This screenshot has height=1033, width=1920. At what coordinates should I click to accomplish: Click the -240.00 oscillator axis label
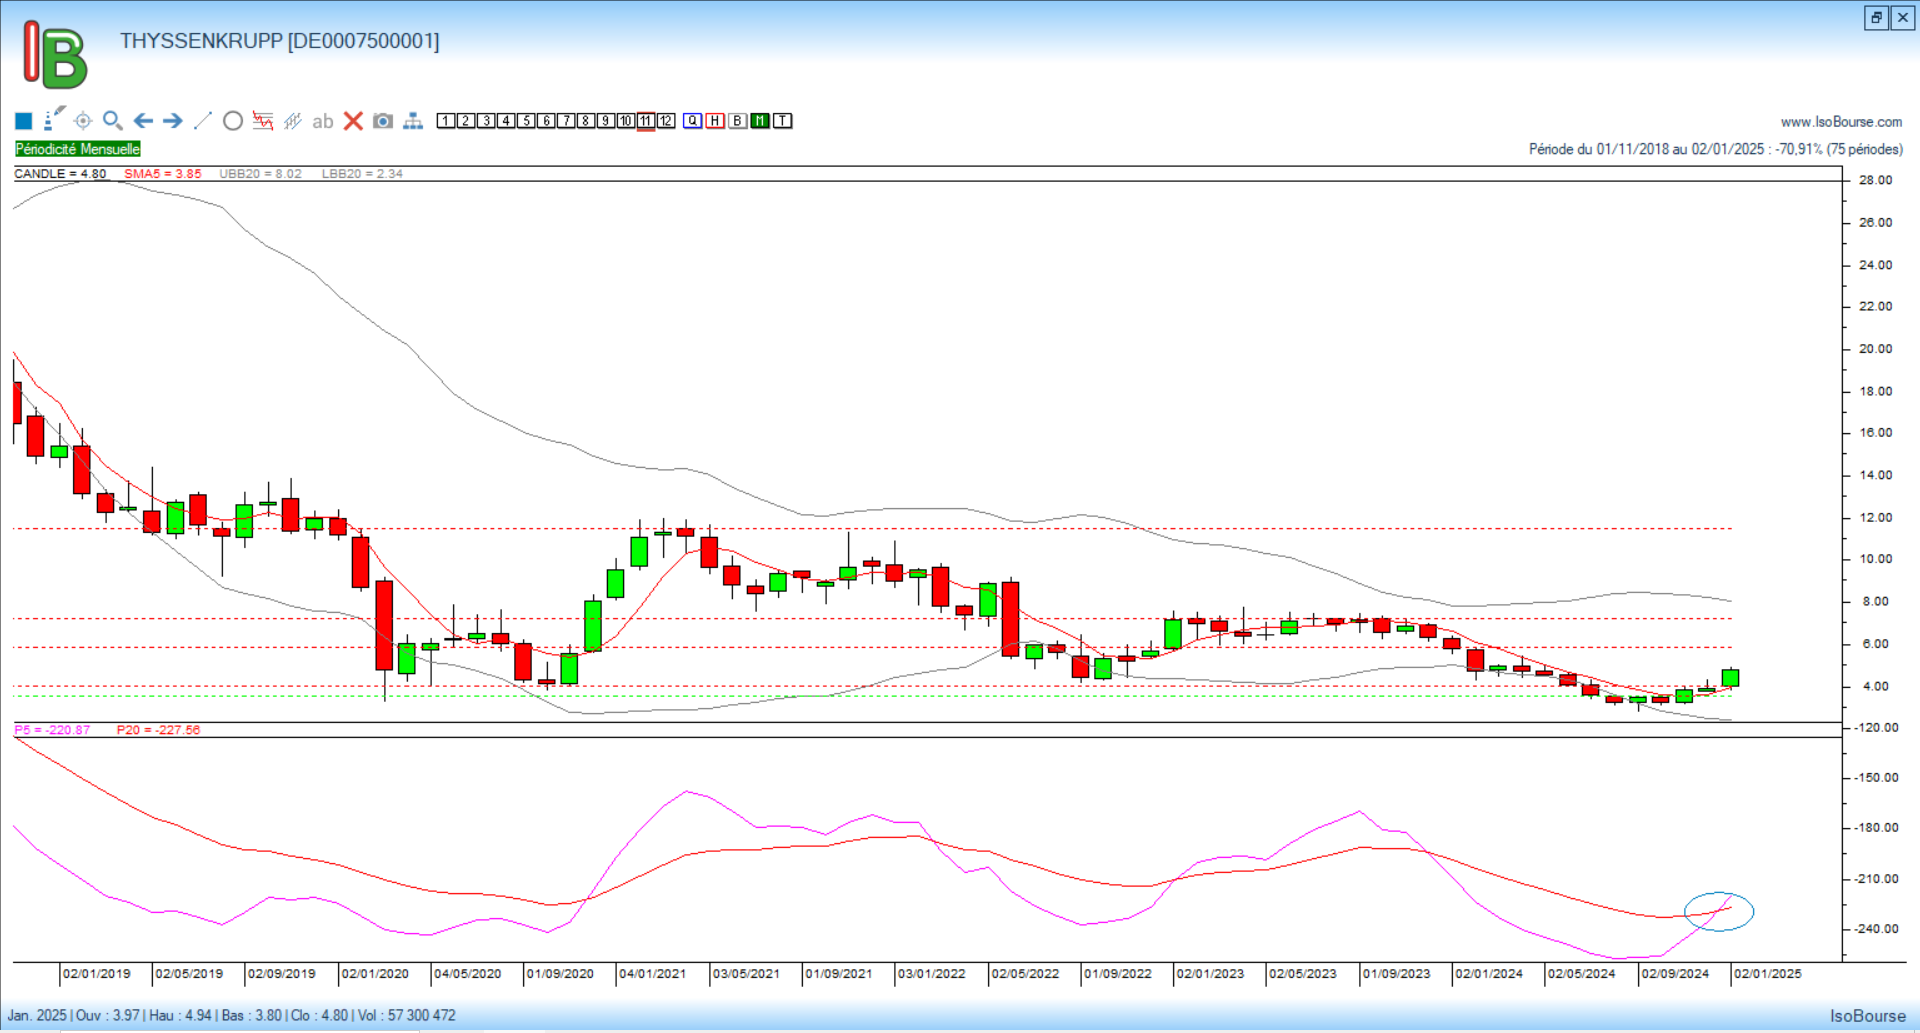click(x=1876, y=928)
